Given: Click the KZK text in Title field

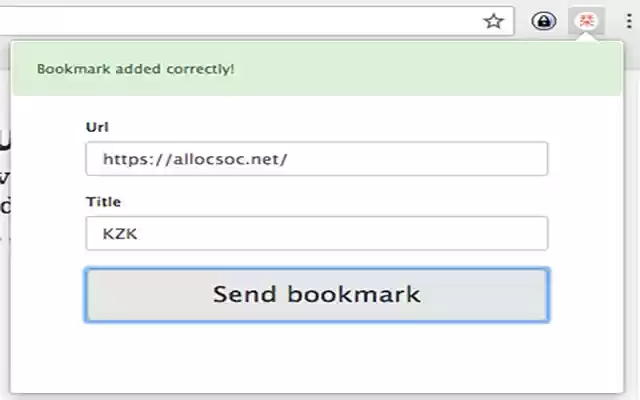Looking at the screenshot, I should 118,234.
